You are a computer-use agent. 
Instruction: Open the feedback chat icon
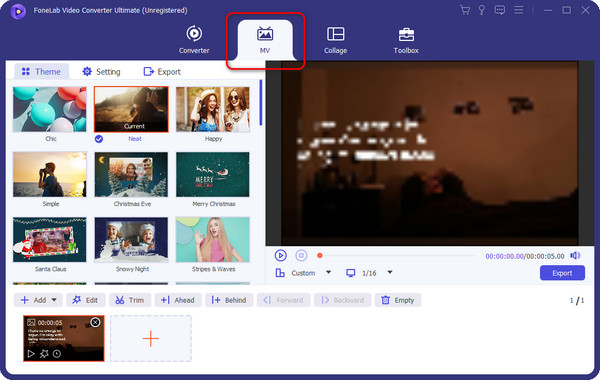(499, 10)
